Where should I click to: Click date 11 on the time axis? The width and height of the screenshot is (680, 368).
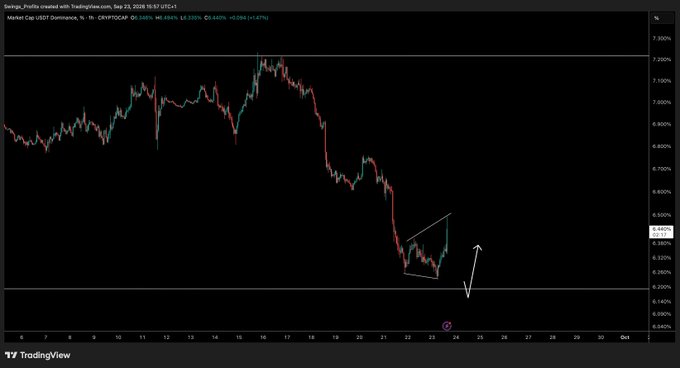coord(142,337)
